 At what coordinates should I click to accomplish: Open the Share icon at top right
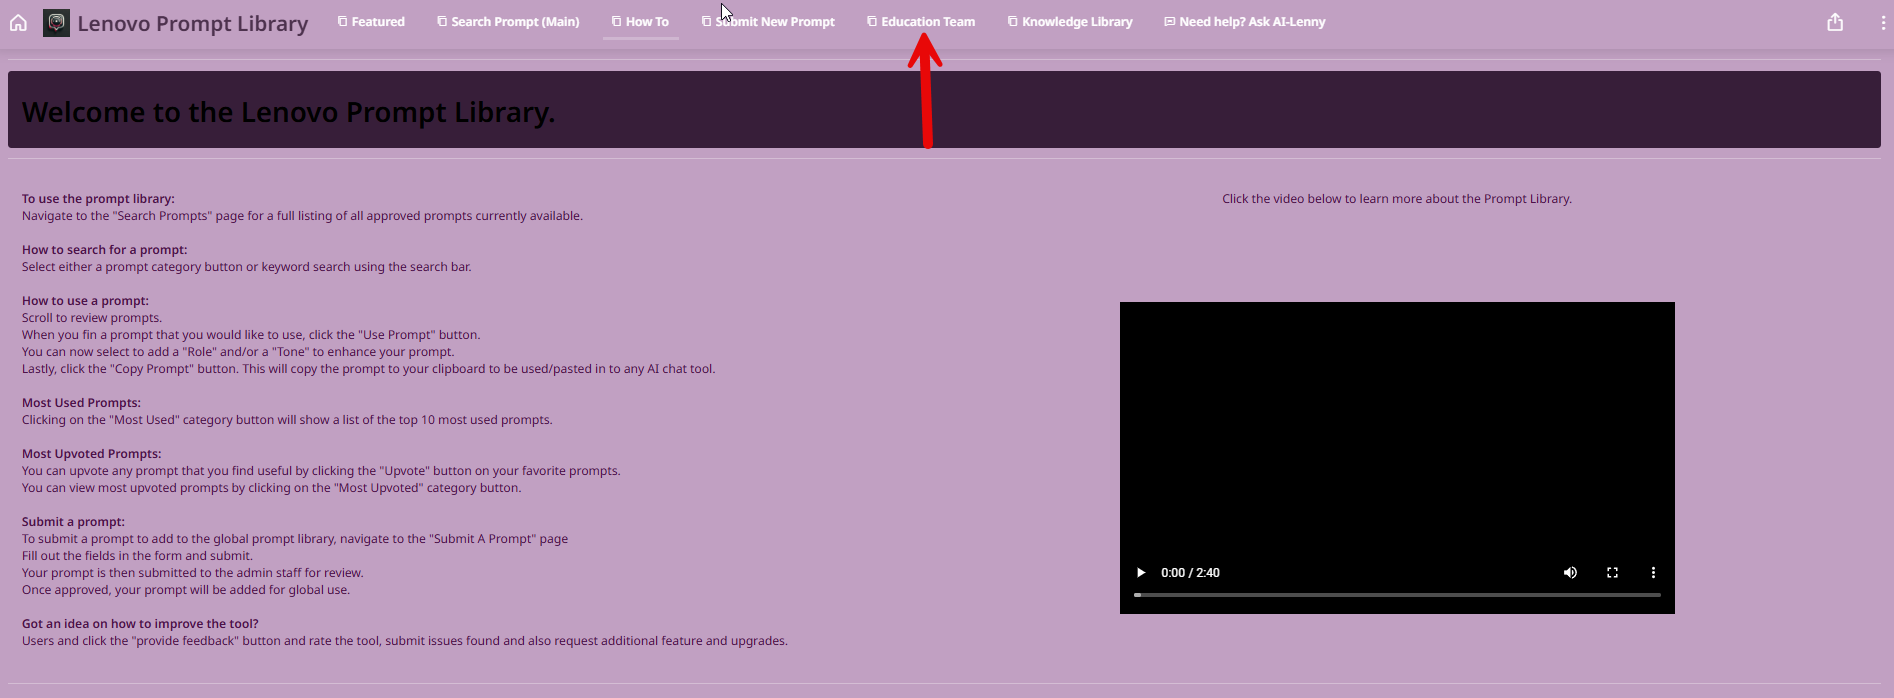[1835, 22]
